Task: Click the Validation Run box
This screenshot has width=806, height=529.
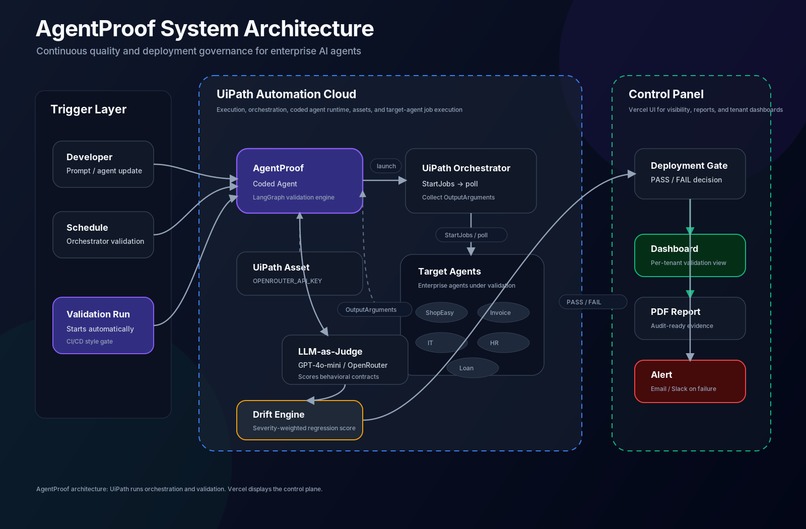Action: tap(103, 325)
